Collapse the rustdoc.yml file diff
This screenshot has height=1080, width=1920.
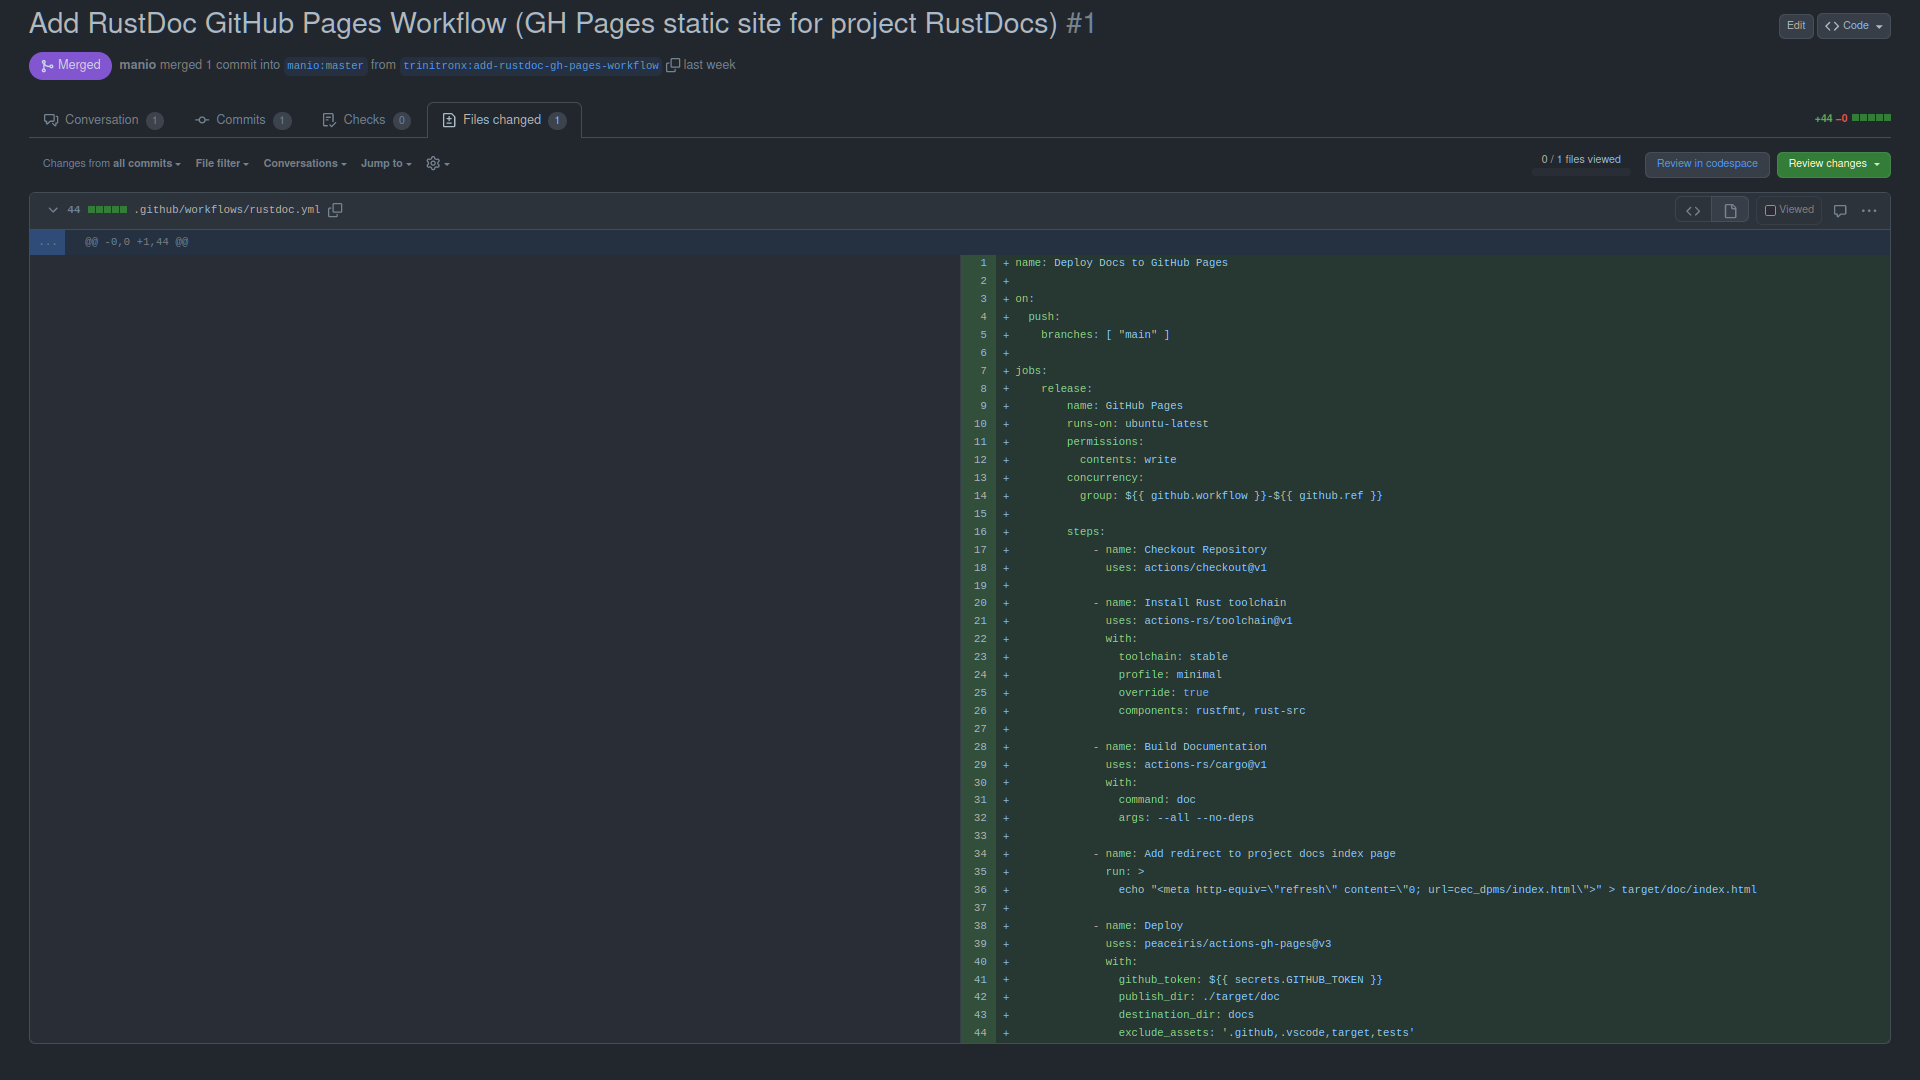point(53,210)
